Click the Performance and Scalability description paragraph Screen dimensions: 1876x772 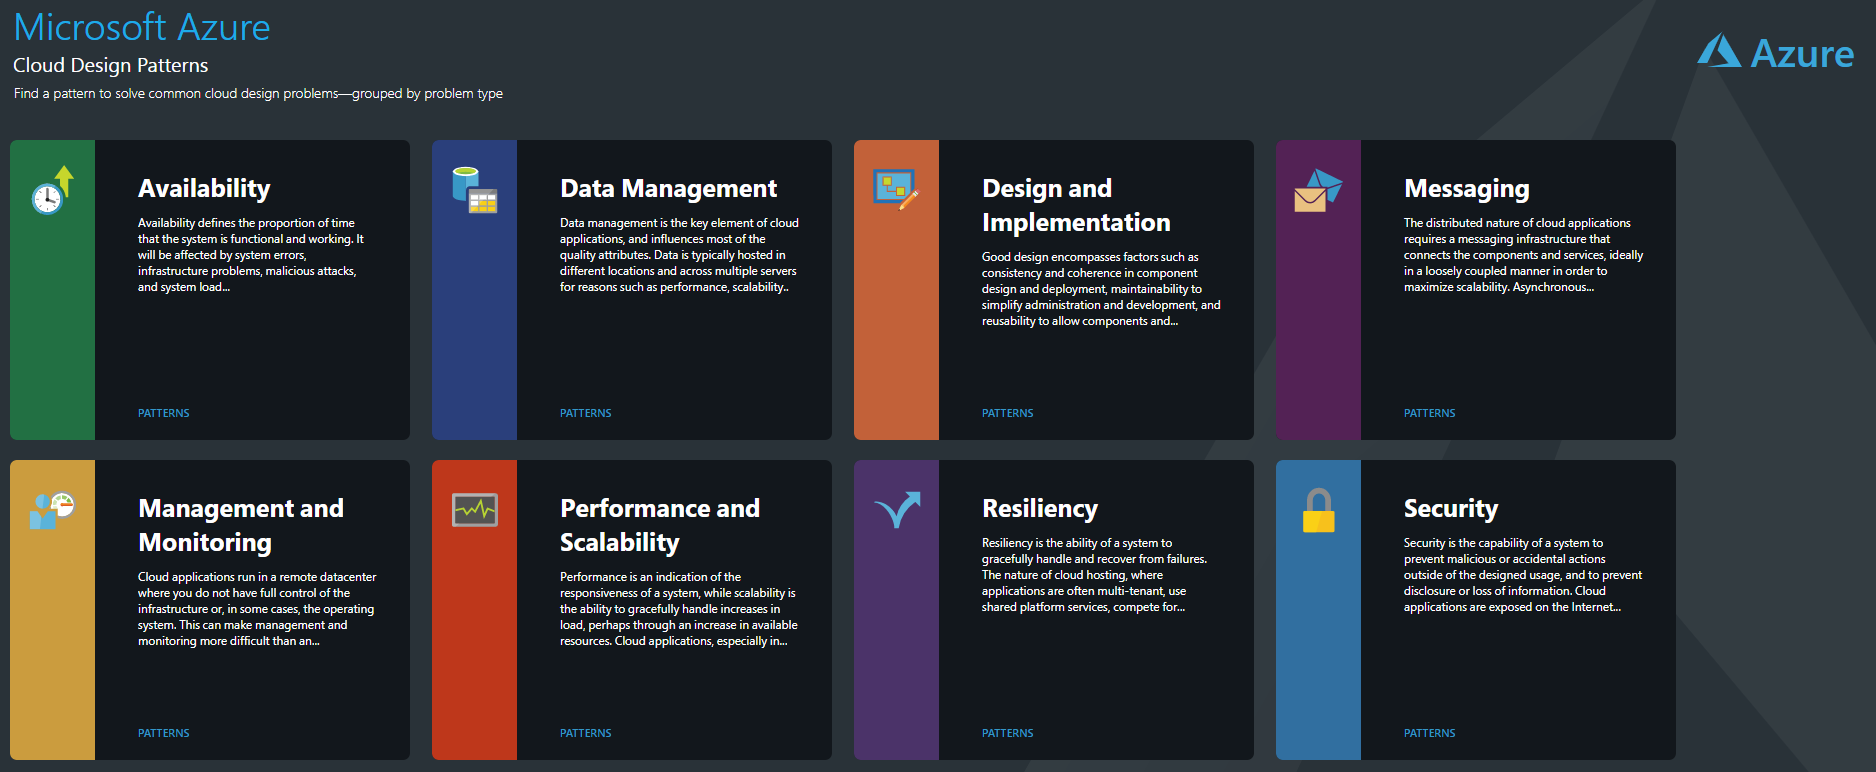(679, 609)
